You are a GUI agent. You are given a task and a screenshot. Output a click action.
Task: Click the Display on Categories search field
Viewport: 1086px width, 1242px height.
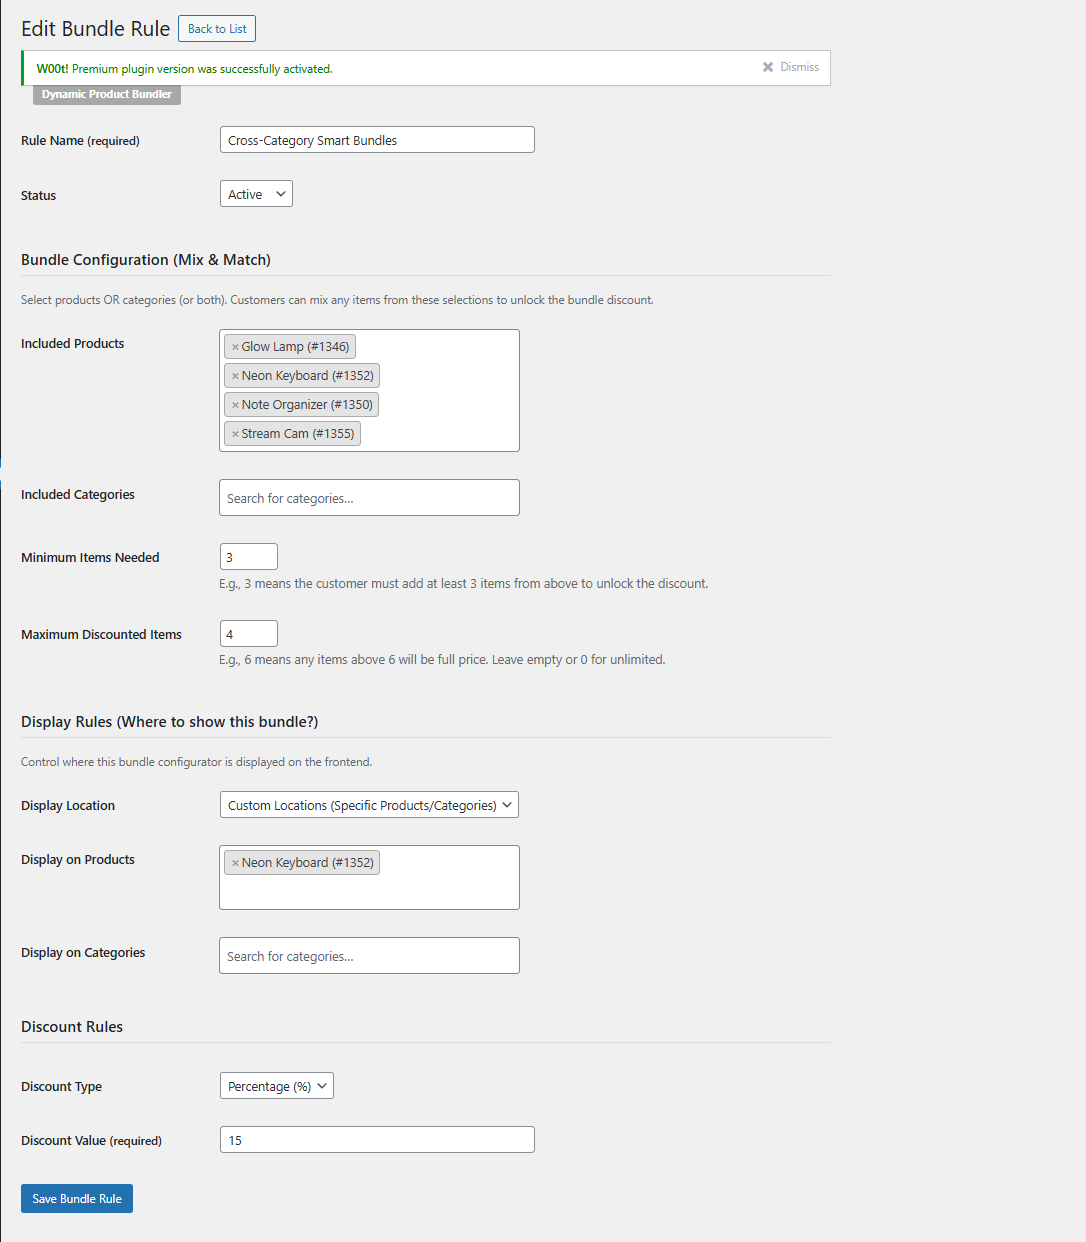pos(369,956)
